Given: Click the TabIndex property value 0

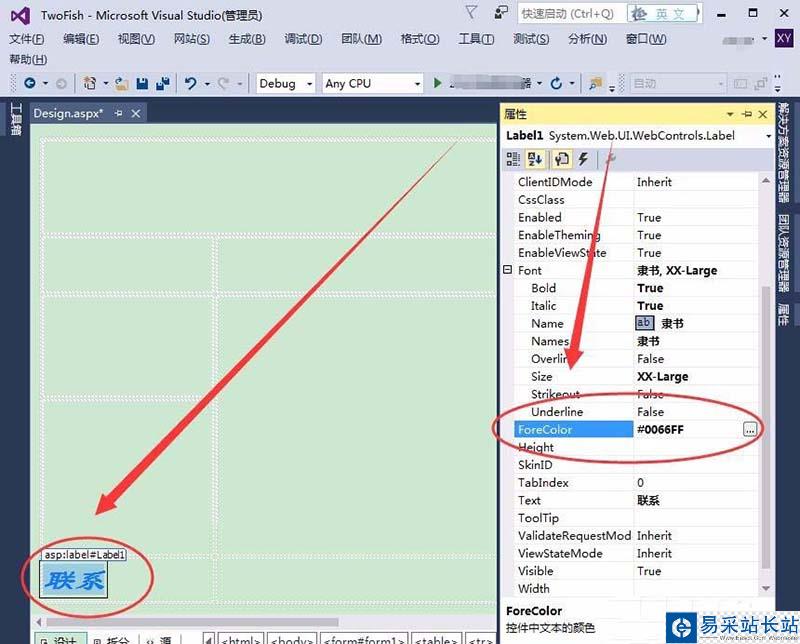Looking at the screenshot, I should 640,482.
